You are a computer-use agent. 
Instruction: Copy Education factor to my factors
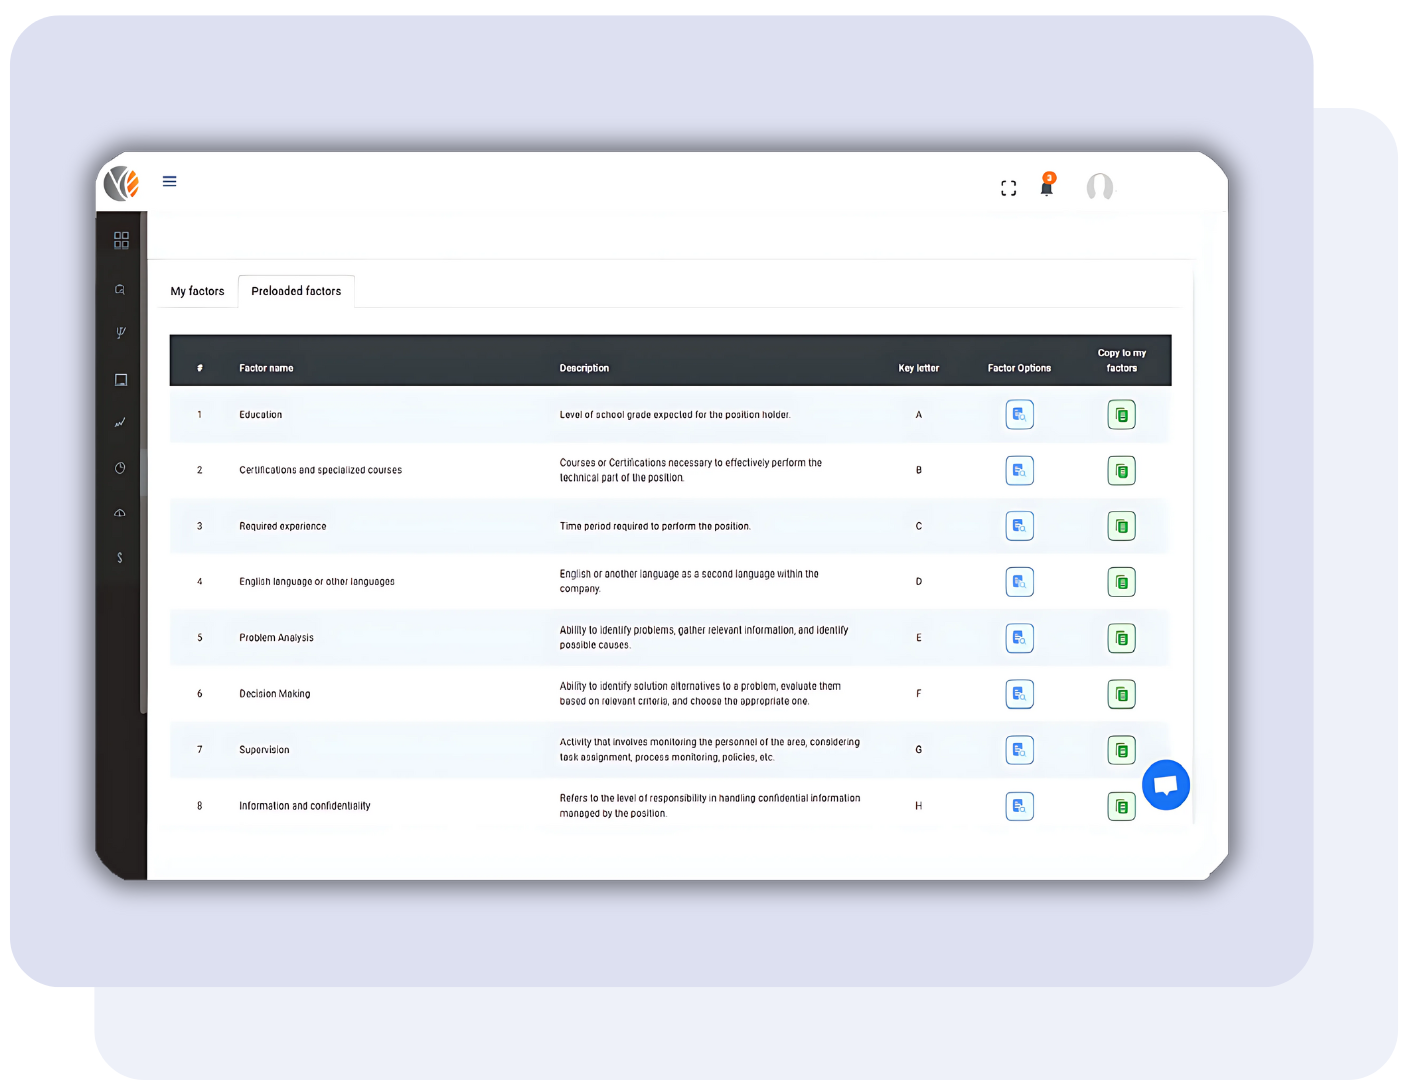[x=1121, y=415]
